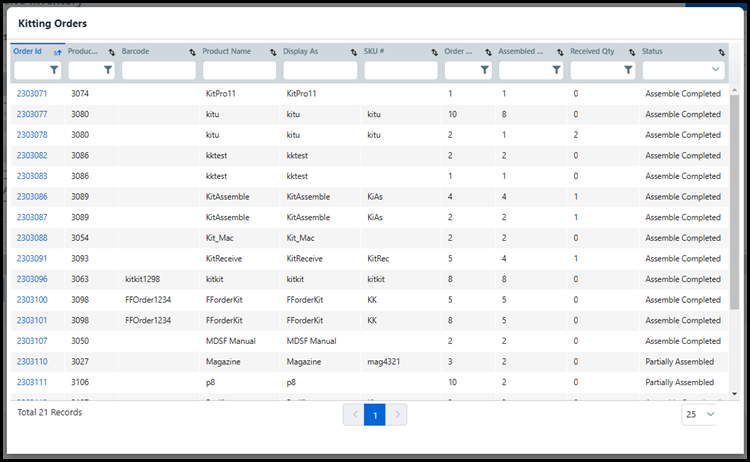Go to page 1 in pagination
Image resolution: width=750 pixels, height=462 pixels.
pyautogui.click(x=374, y=414)
